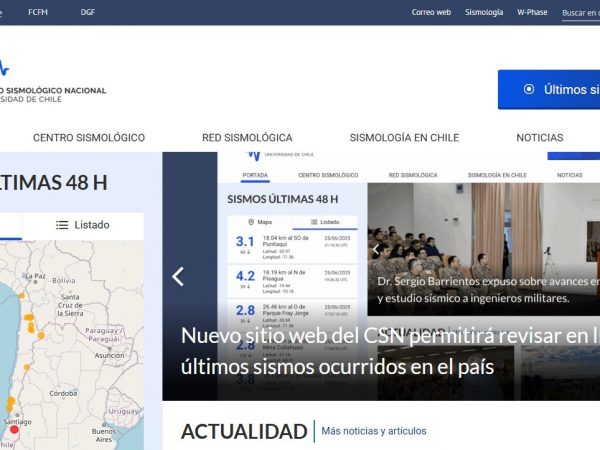
Task: Click the list icon beside Listado
Action: (x=62, y=225)
